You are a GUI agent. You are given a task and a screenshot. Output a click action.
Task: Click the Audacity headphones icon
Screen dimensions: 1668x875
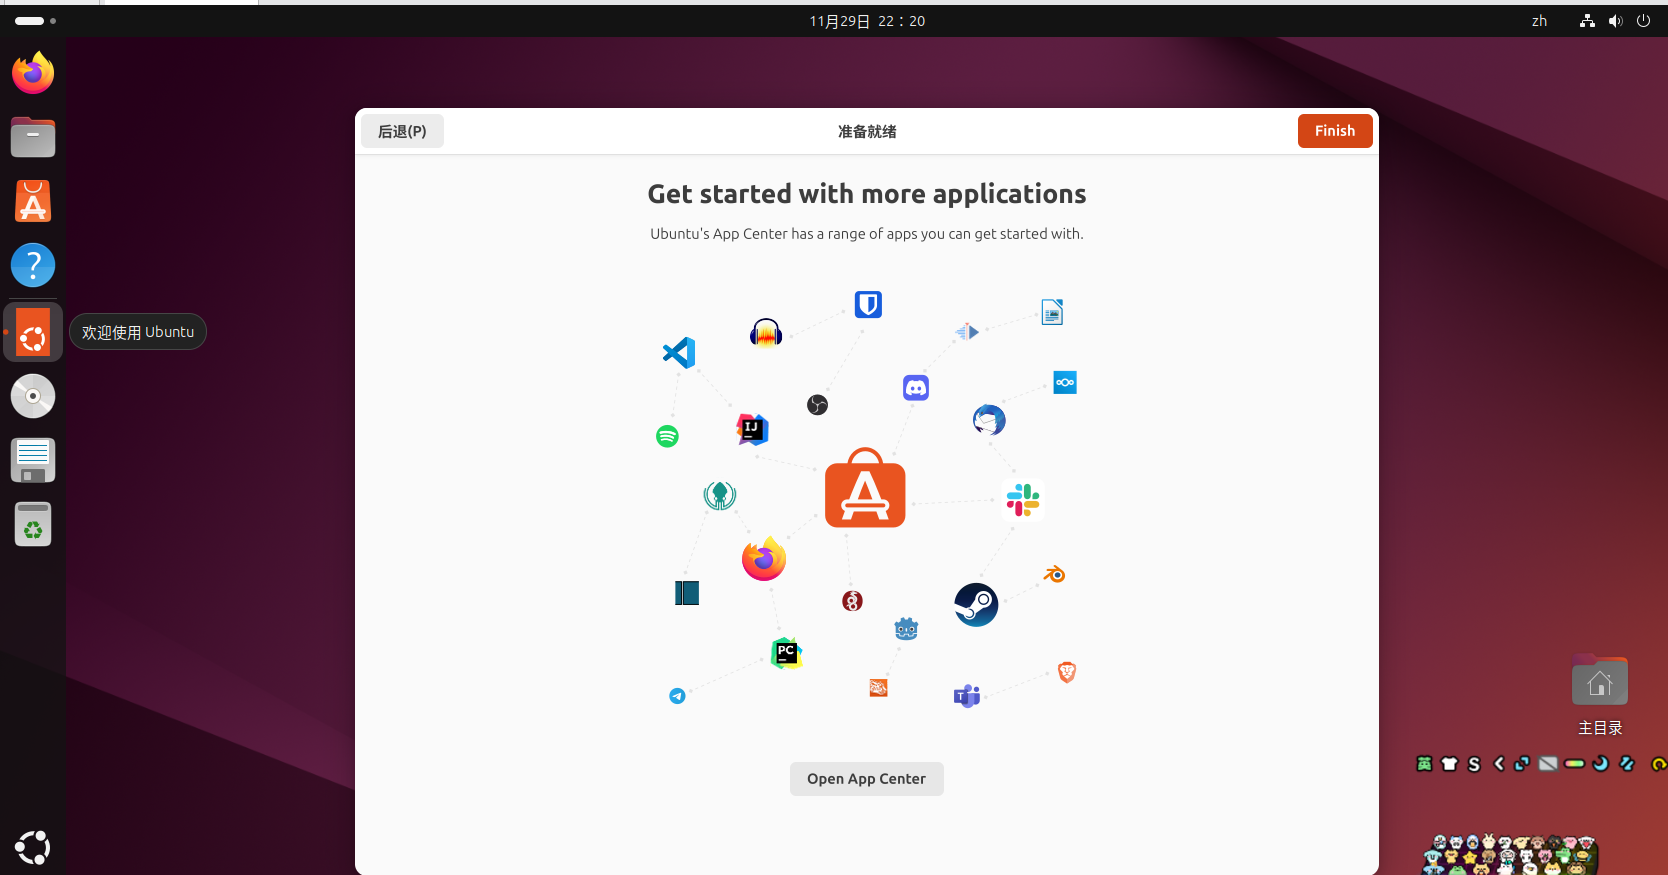coord(766,332)
